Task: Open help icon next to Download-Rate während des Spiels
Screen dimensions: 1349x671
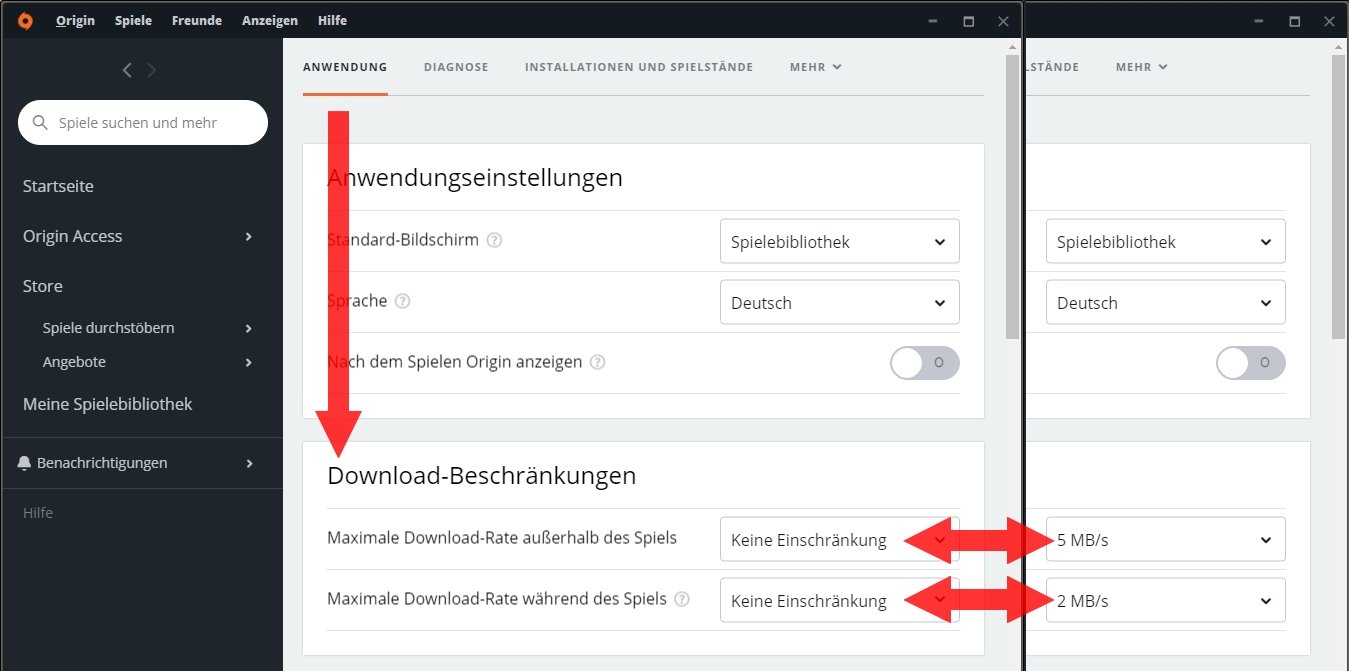Action: (x=682, y=600)
